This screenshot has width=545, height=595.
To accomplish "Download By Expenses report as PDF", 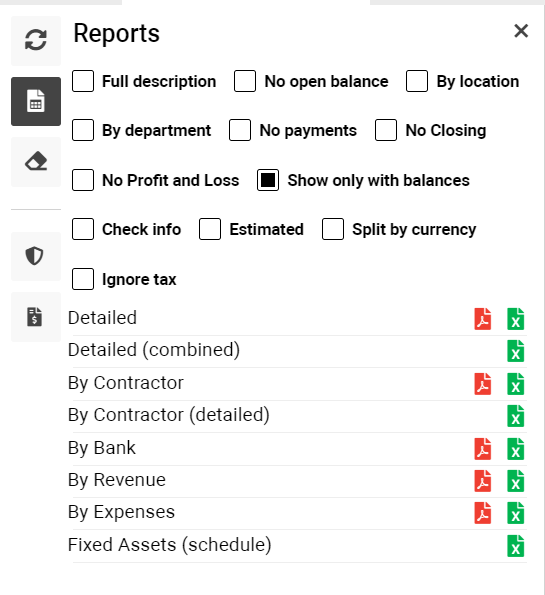I will [483, 513].
